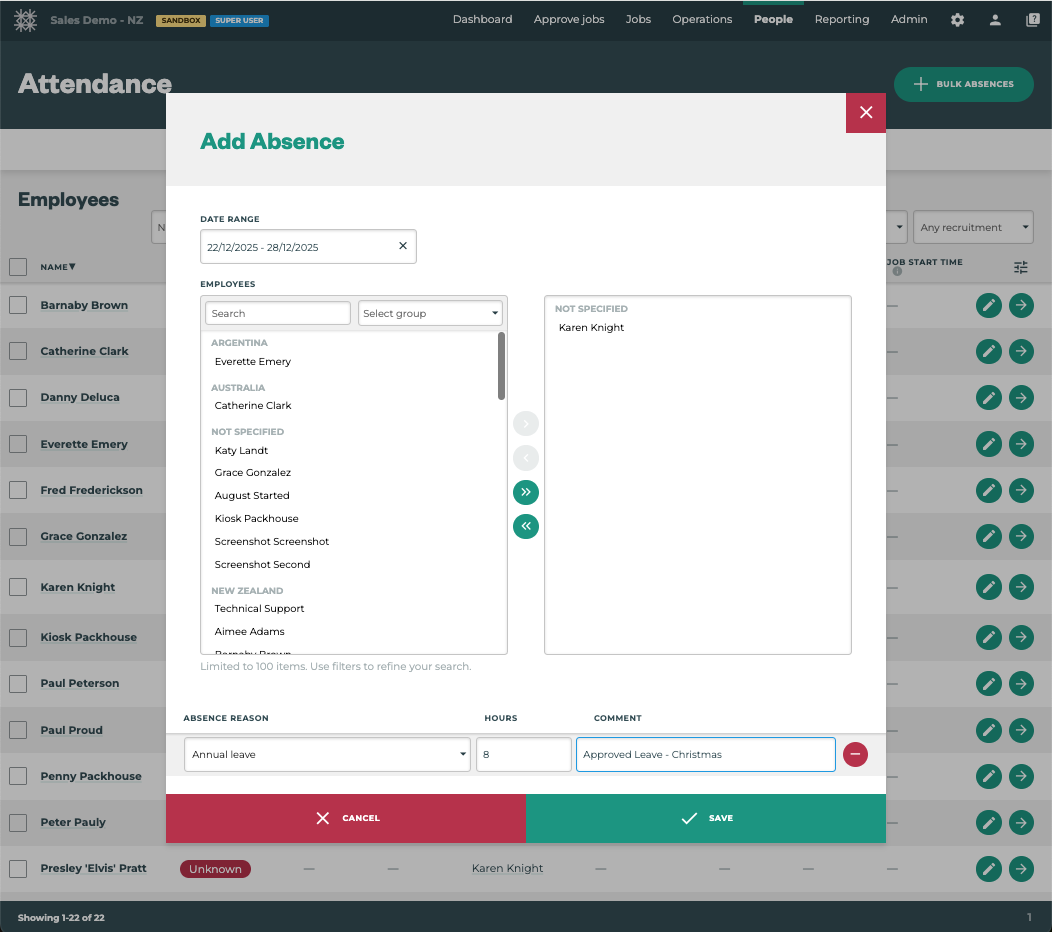
Task: Select the checkbox for Paul Peterson
Action: (x=18, y=683)
